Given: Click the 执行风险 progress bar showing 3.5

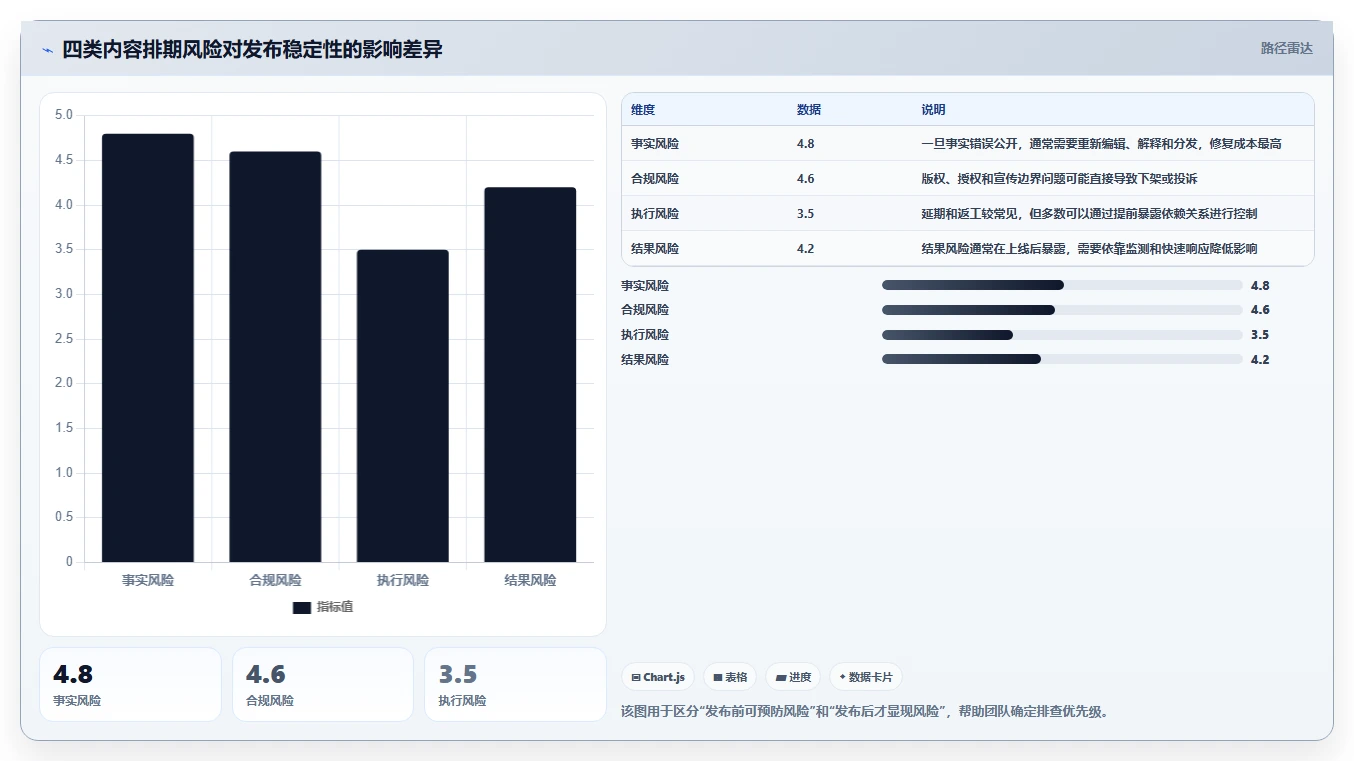Looking at the screenshot, I should (1062, 335).
